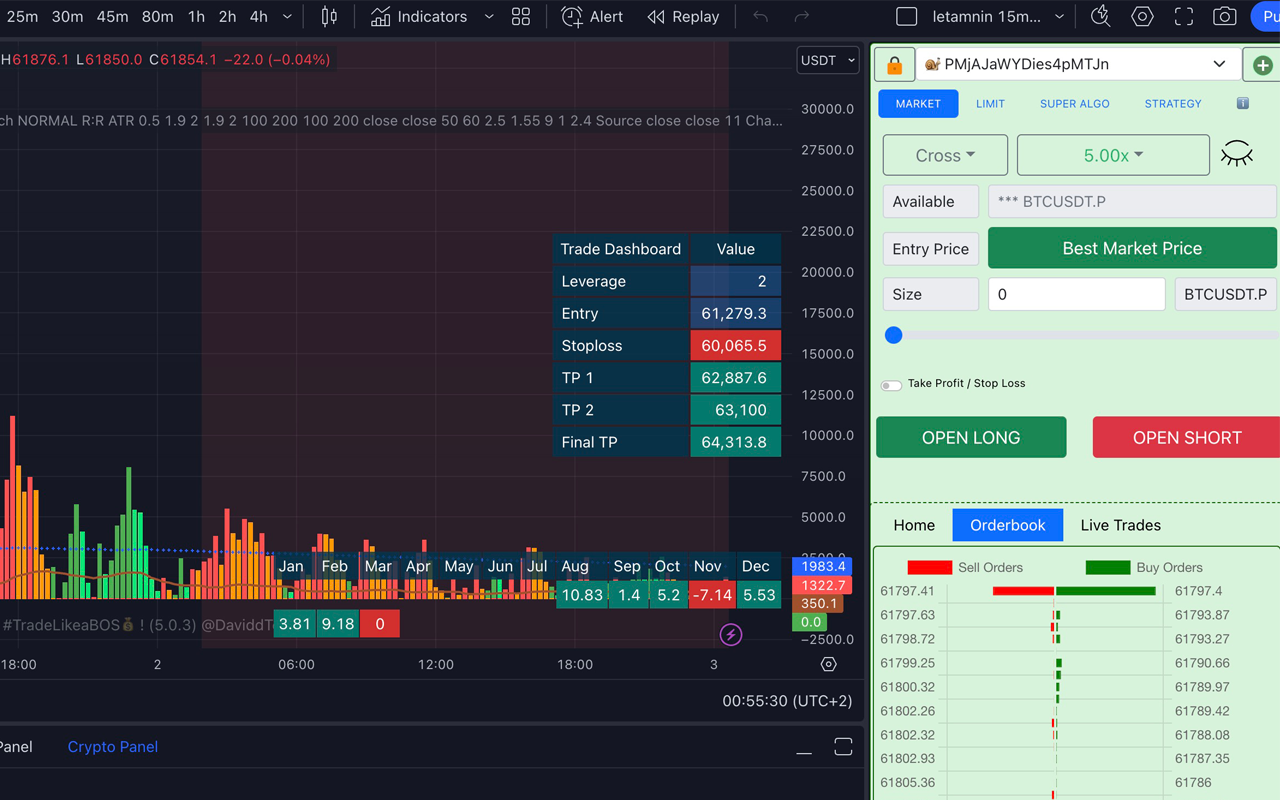Click the Final TP value 64,313.8
Viewport: 1280px width, 800px height.
pyautogui.click(x=735, y=442)
